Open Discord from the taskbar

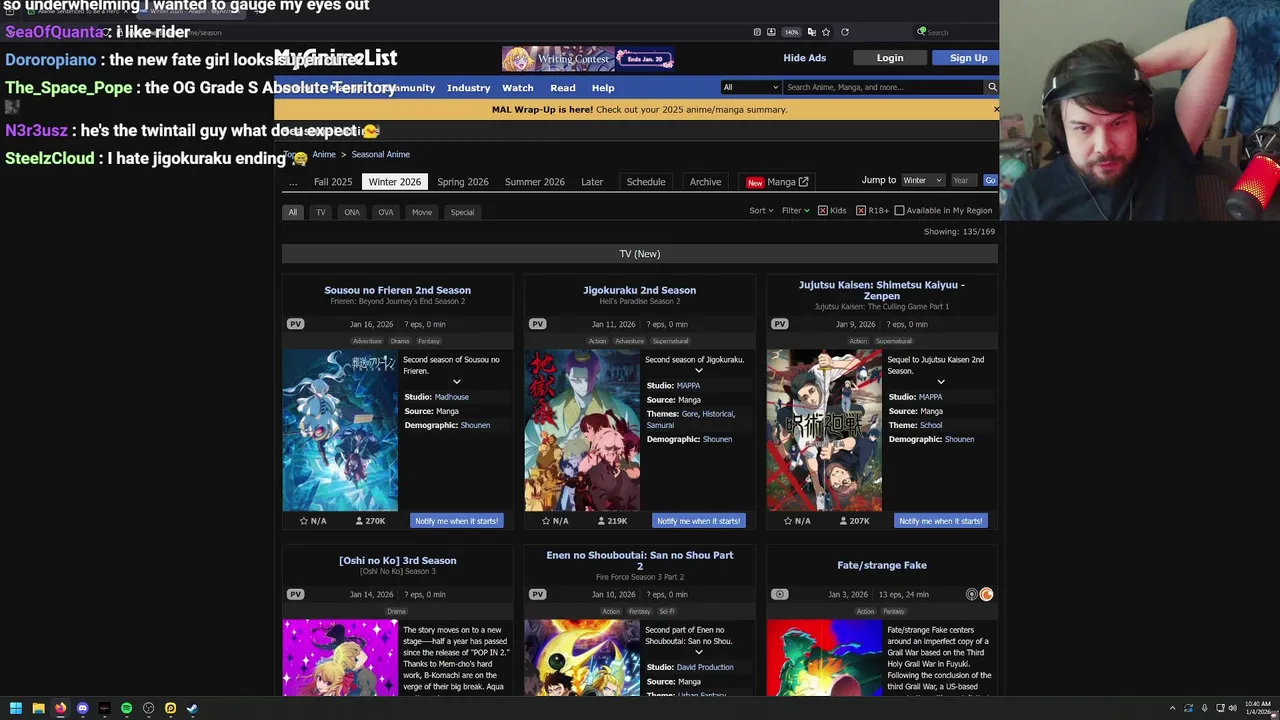coord(82,708)
